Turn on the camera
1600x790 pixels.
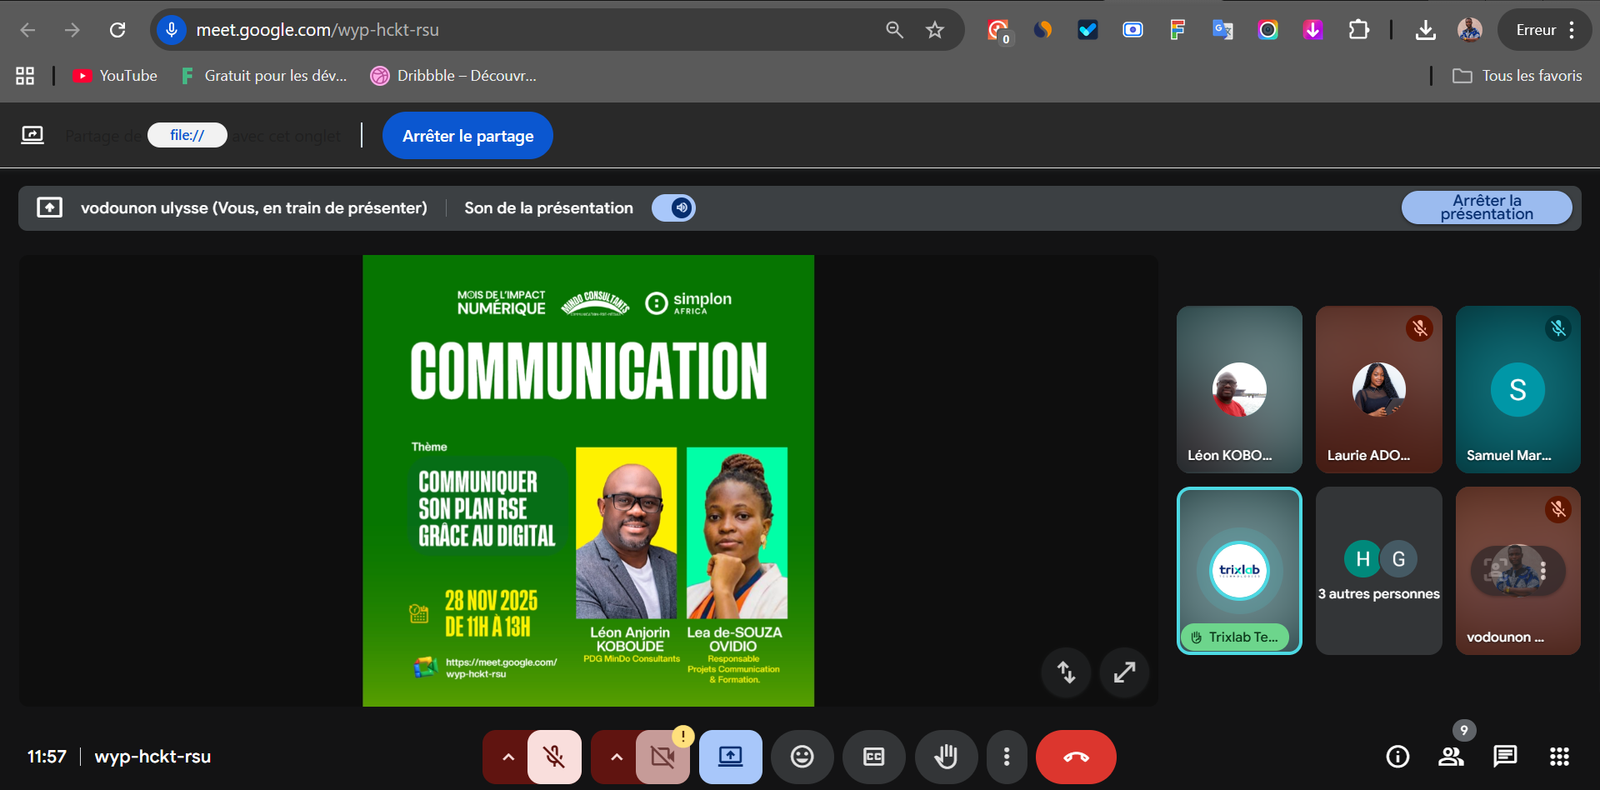click(662, 757)
